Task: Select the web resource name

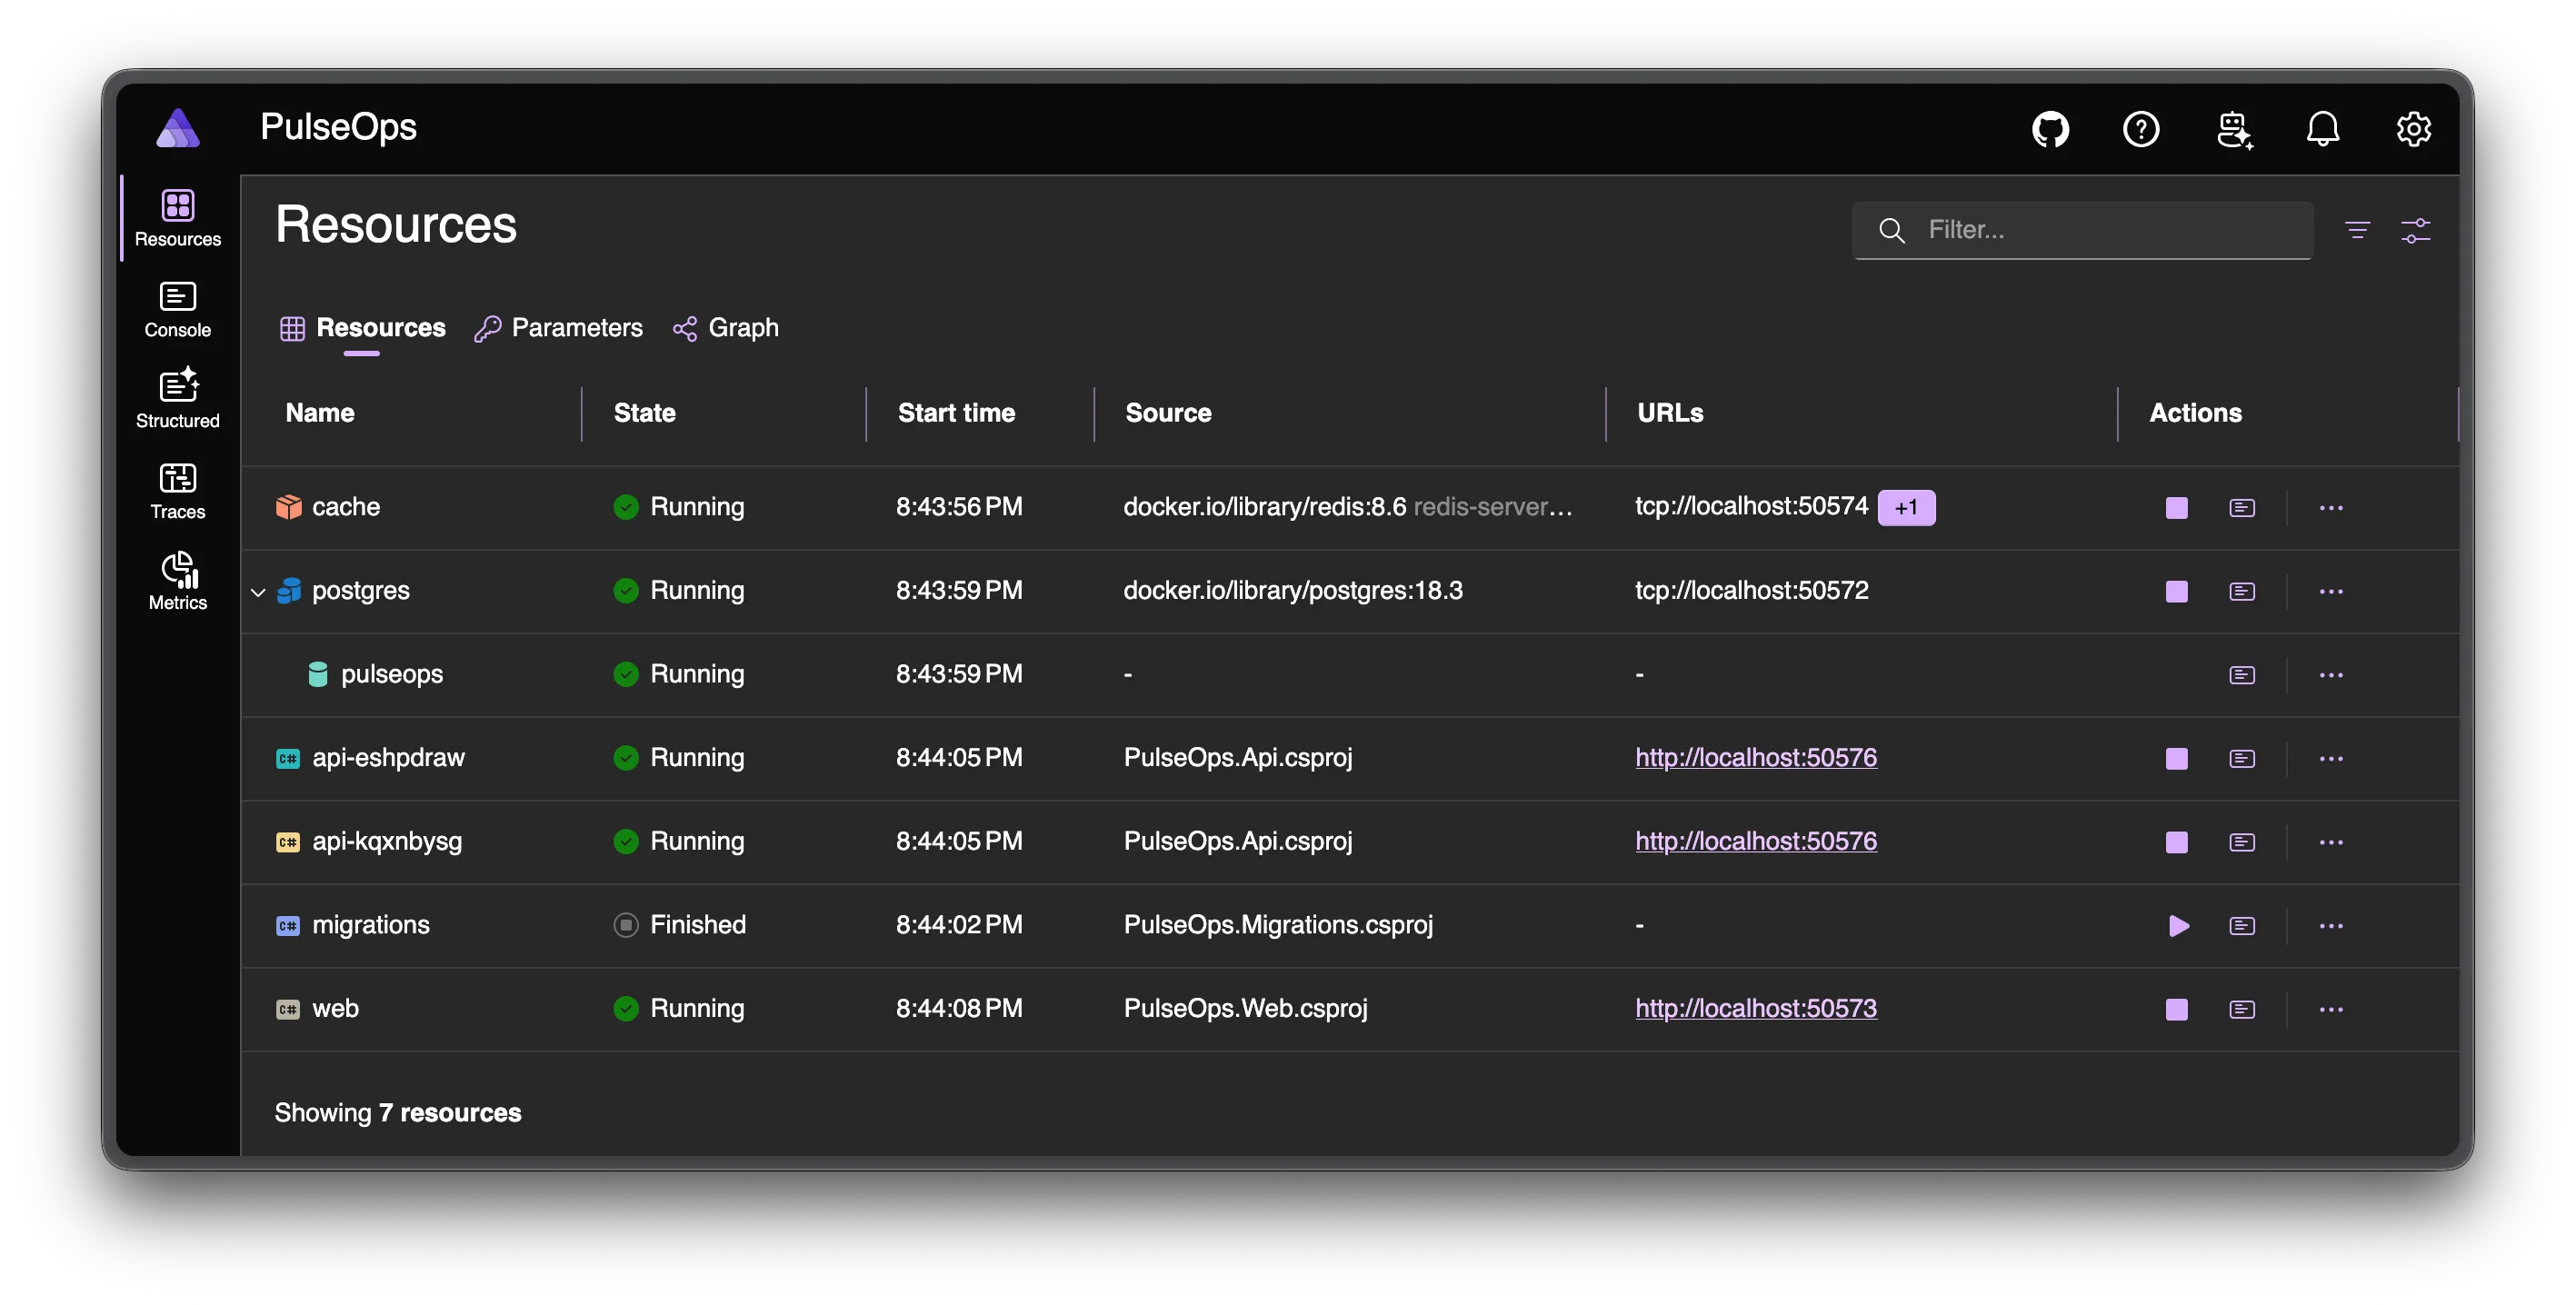Action: pyautogui.click(x=336, y=1008)
